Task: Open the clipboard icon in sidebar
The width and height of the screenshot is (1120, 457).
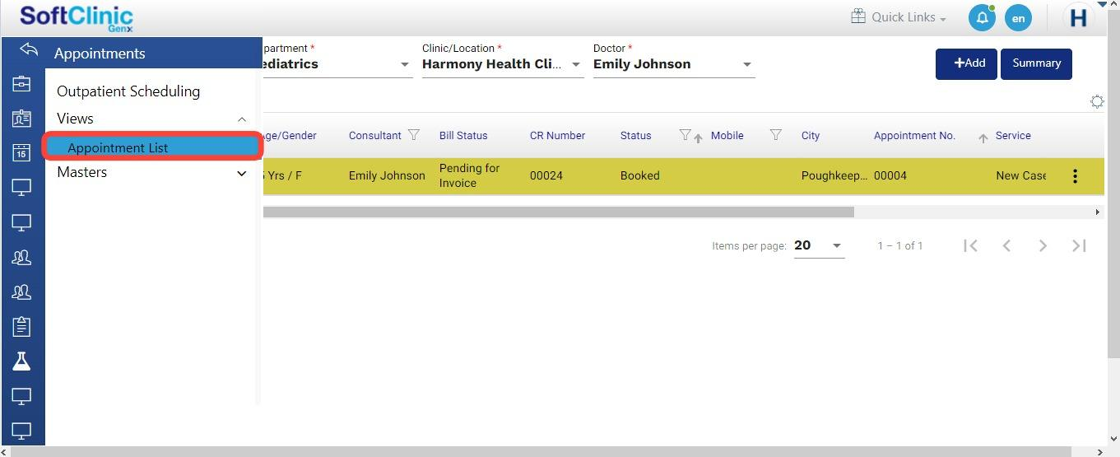Action: (x=21, y=326)
